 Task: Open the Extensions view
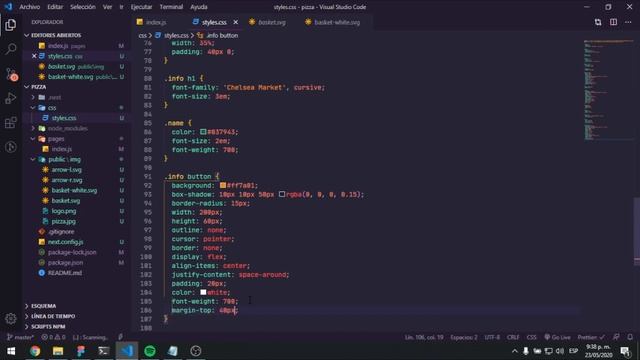(x=11, y=122)
